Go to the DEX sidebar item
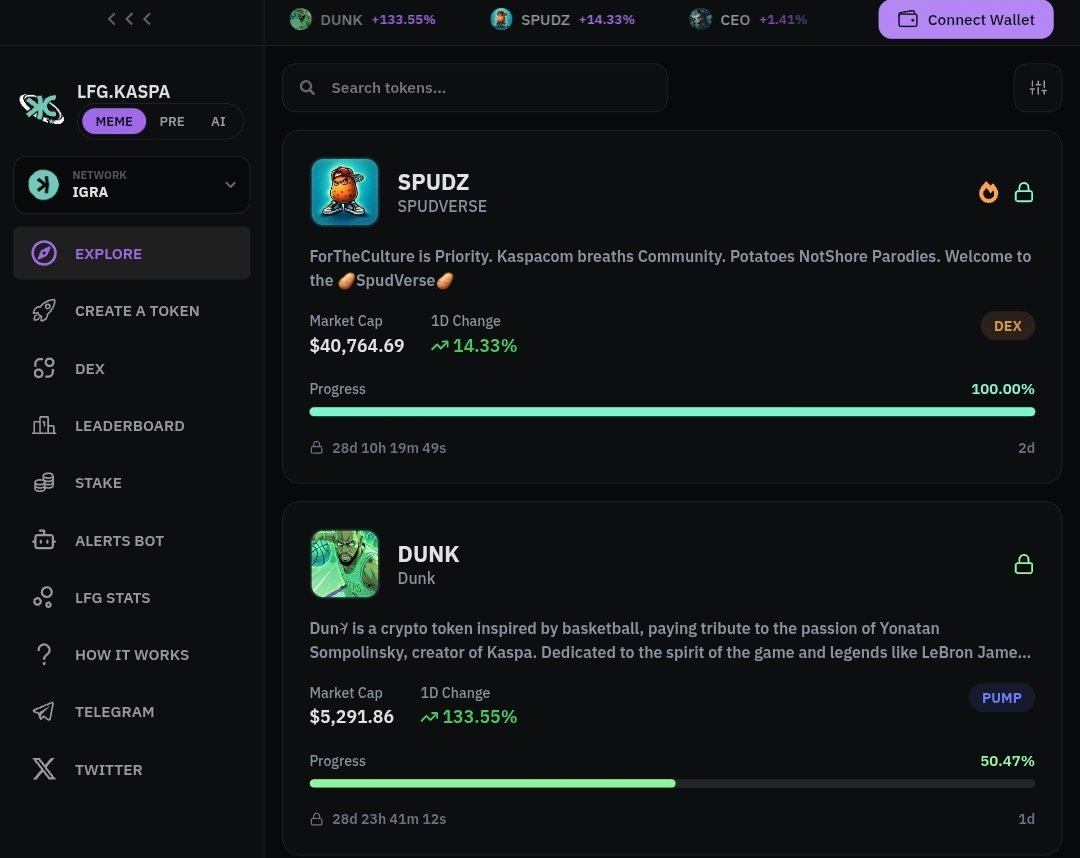This screenshot has height=858, width=1080. click(132, 368)
